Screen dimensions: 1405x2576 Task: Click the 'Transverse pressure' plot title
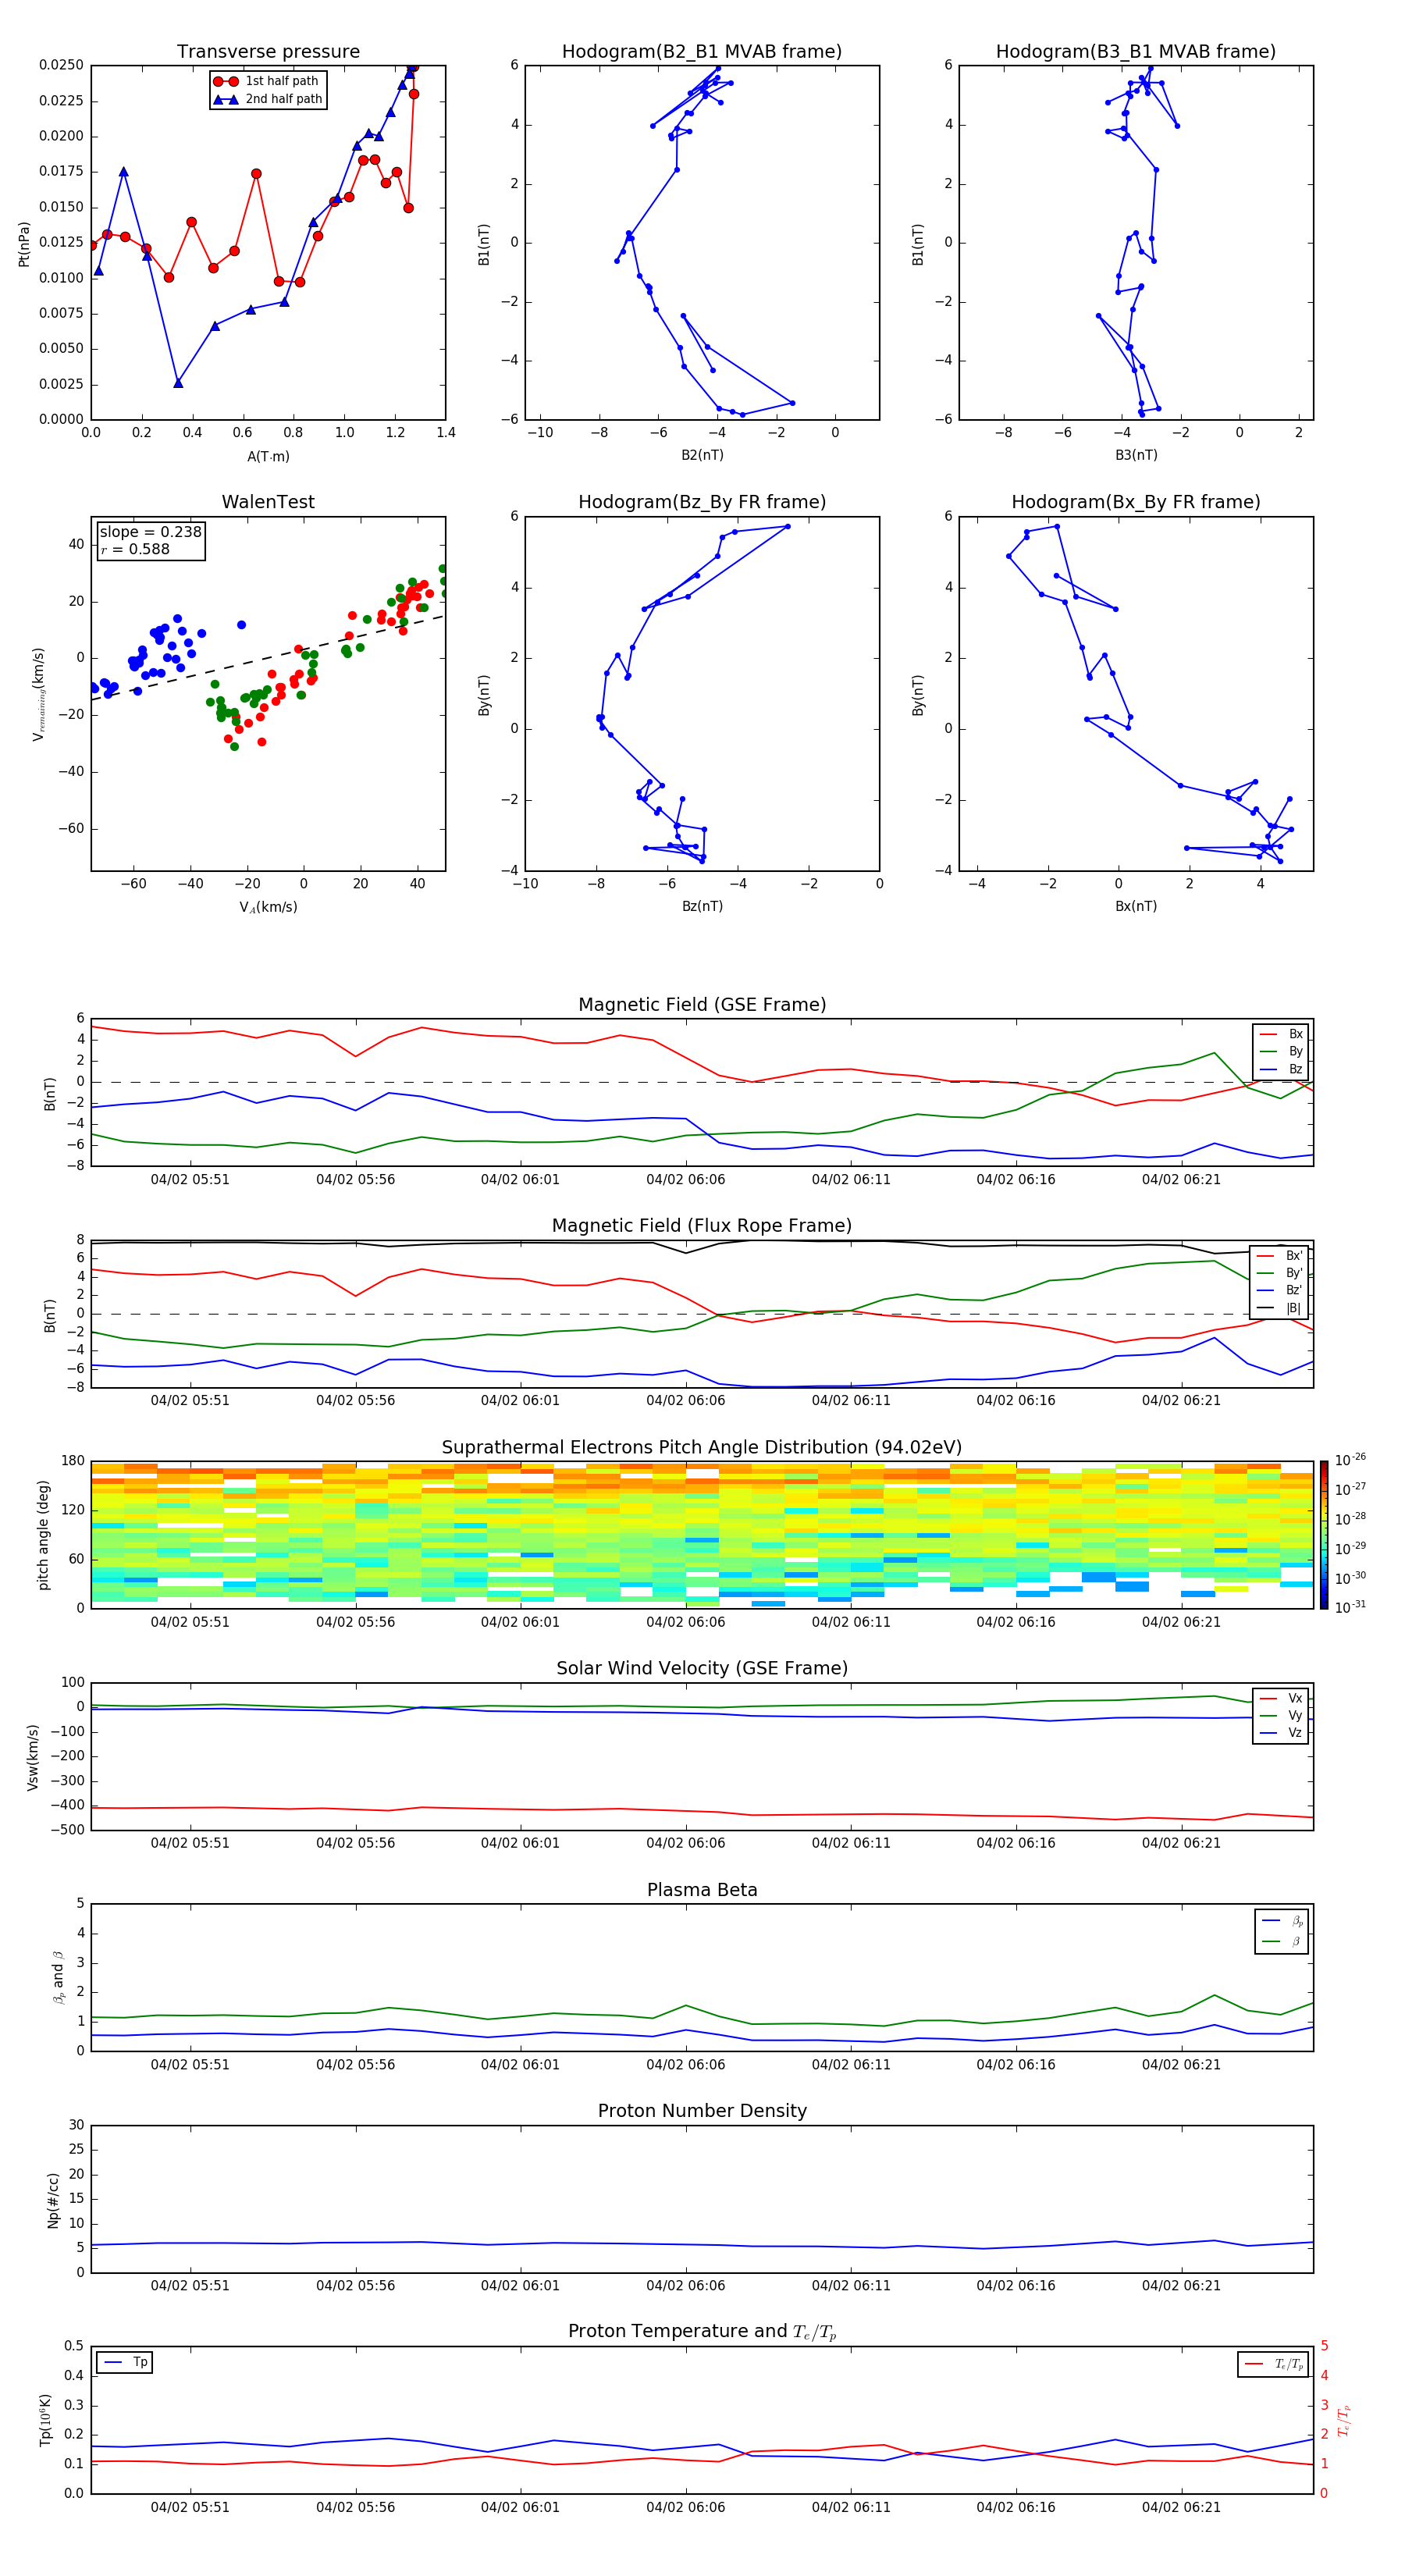(x=268, y=52)
